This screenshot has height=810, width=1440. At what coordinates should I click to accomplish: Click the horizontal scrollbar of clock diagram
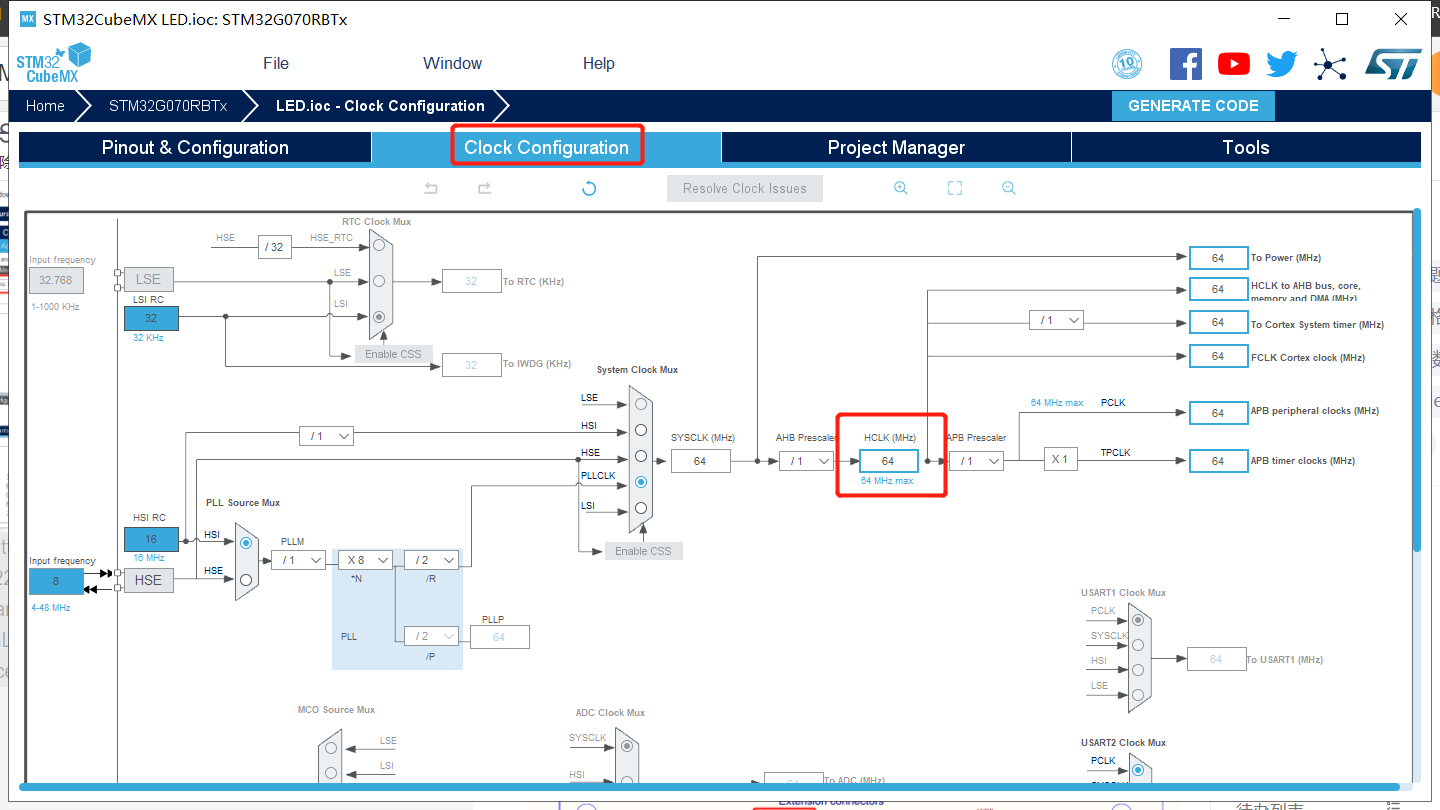click(710, 787)
